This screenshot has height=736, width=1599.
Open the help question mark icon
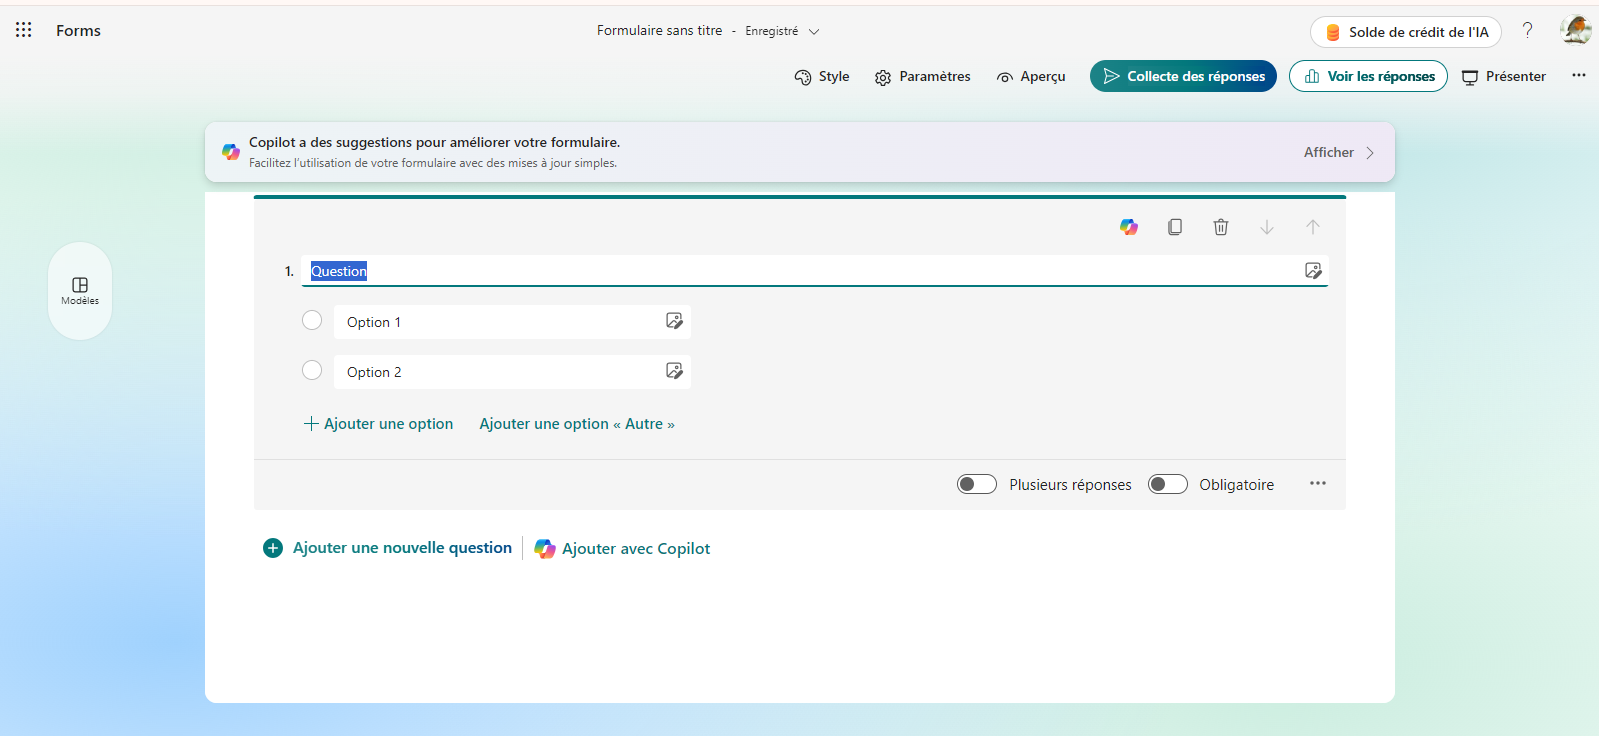[x=1527, y=30]
